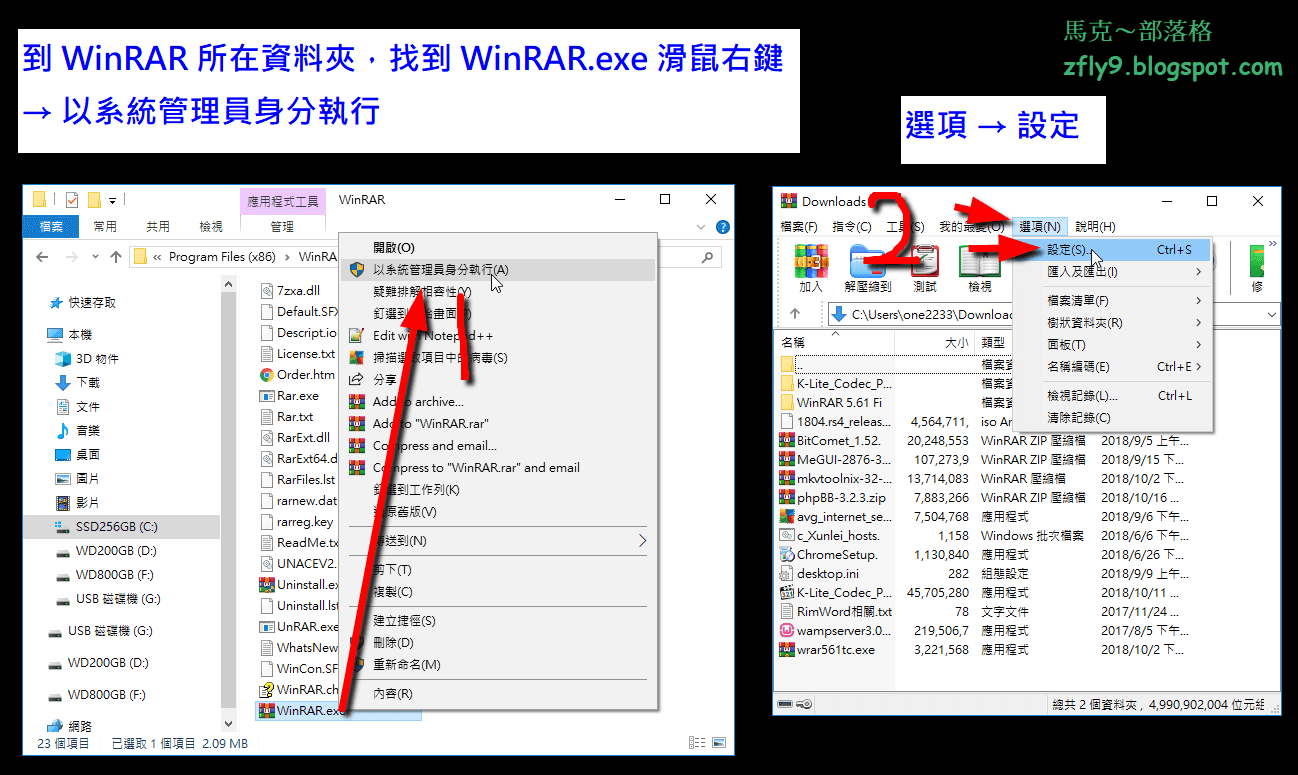The height and width of the screenshot is (775, 1298).
Task: Open the 指令(C) menu in WinRAR
Action: [852, 227]
